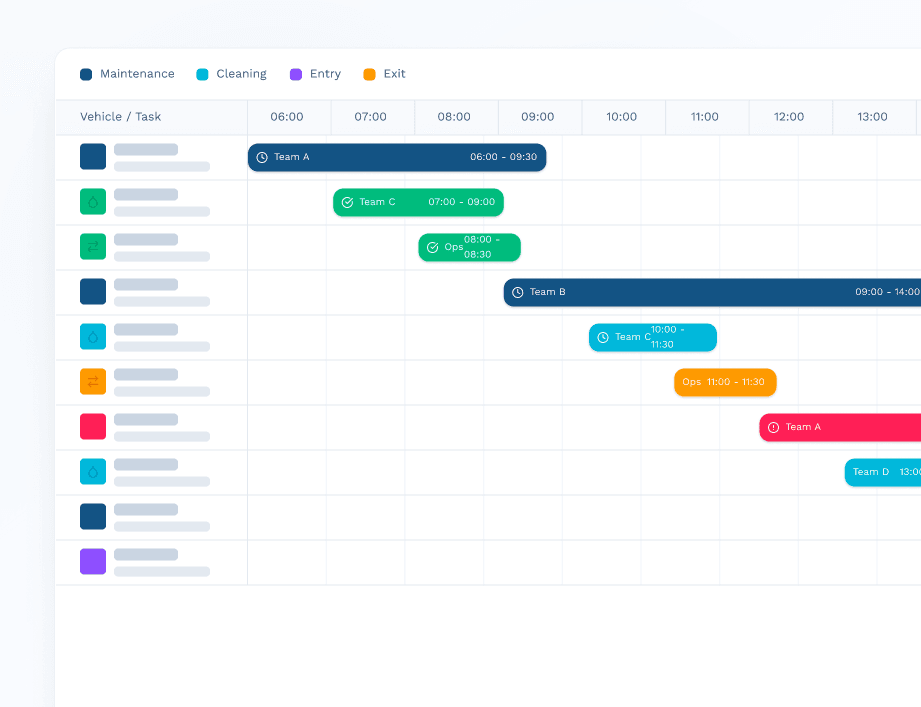Select the purple entry vehicle icon
The image size is (921, 707).
[93, 561]
